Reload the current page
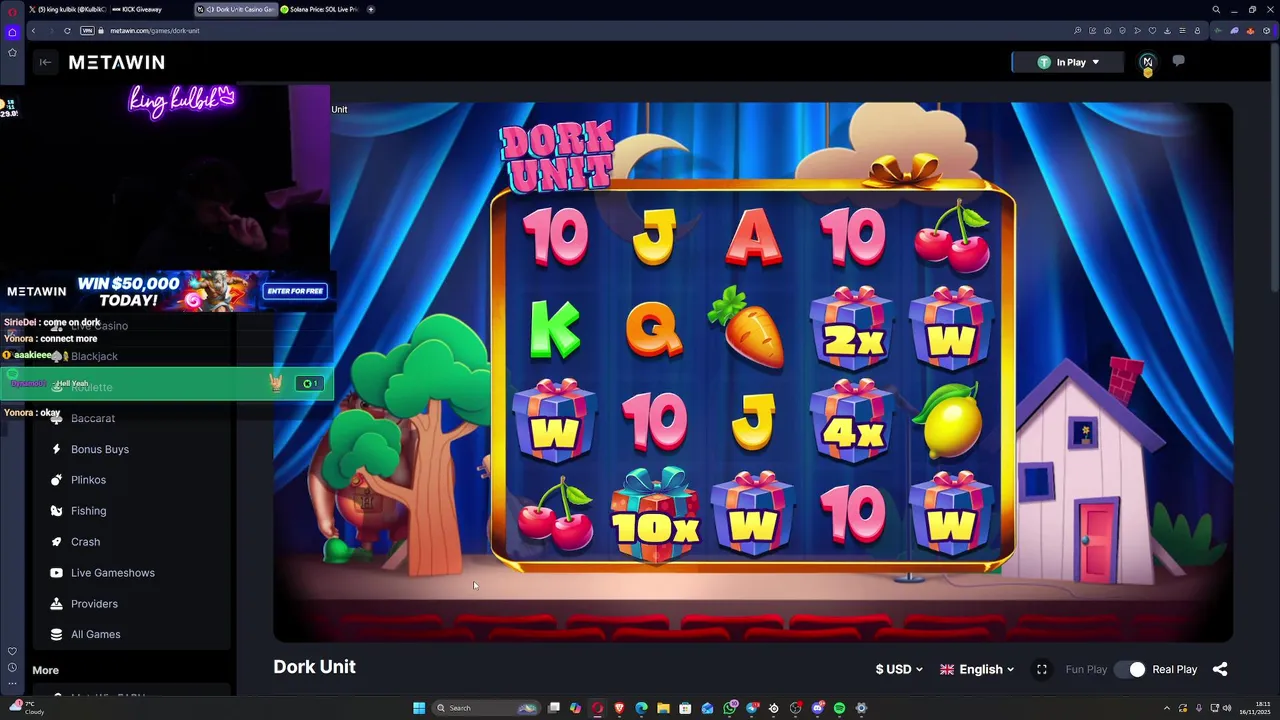 coord(67,31)
